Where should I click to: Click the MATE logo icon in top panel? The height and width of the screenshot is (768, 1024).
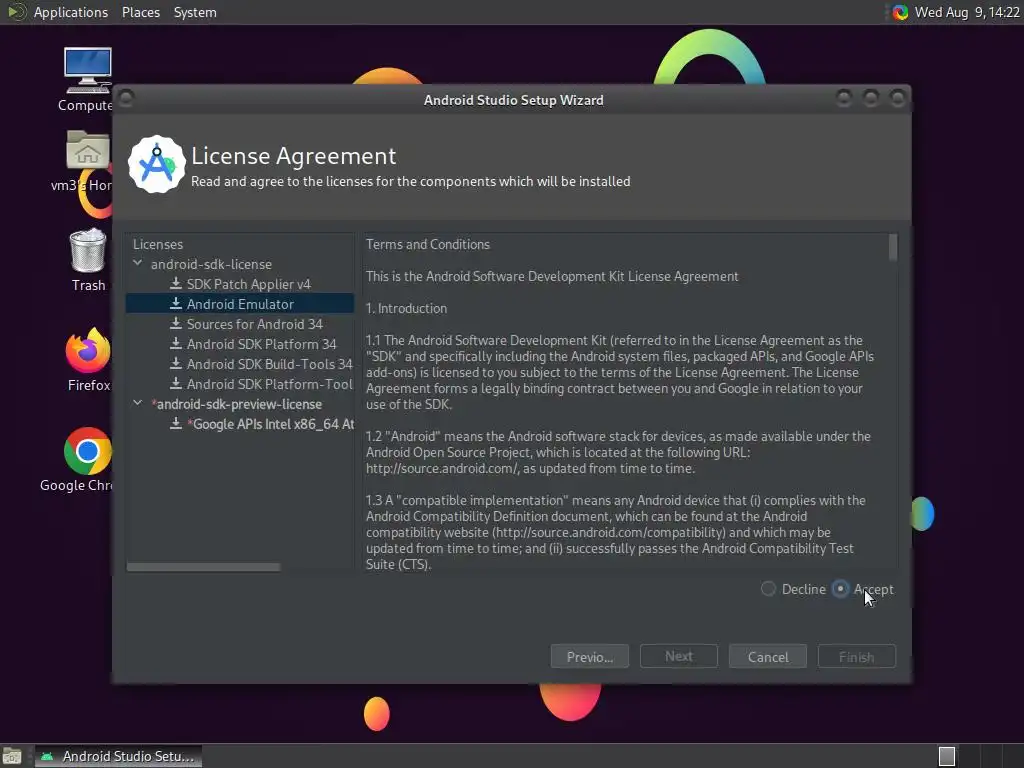(x=16, y=12)
